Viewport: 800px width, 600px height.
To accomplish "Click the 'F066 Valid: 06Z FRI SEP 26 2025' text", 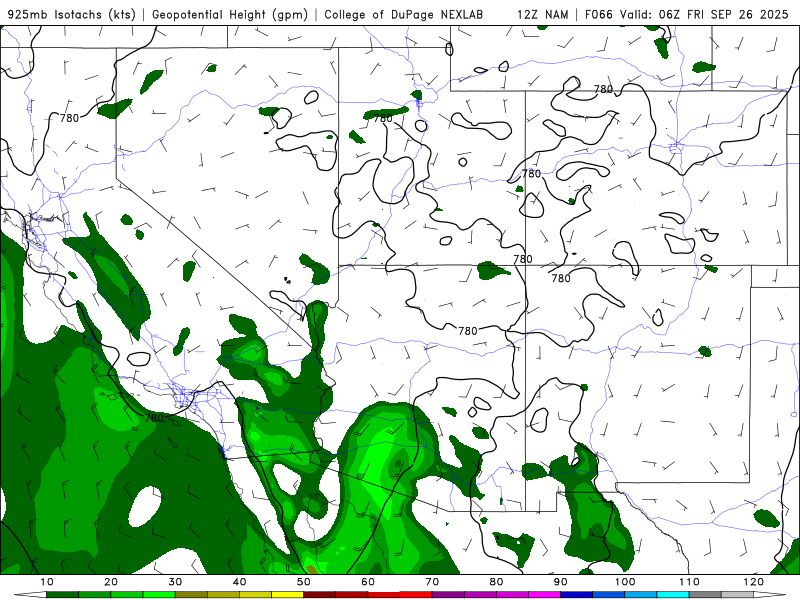I will coord(687,15).
